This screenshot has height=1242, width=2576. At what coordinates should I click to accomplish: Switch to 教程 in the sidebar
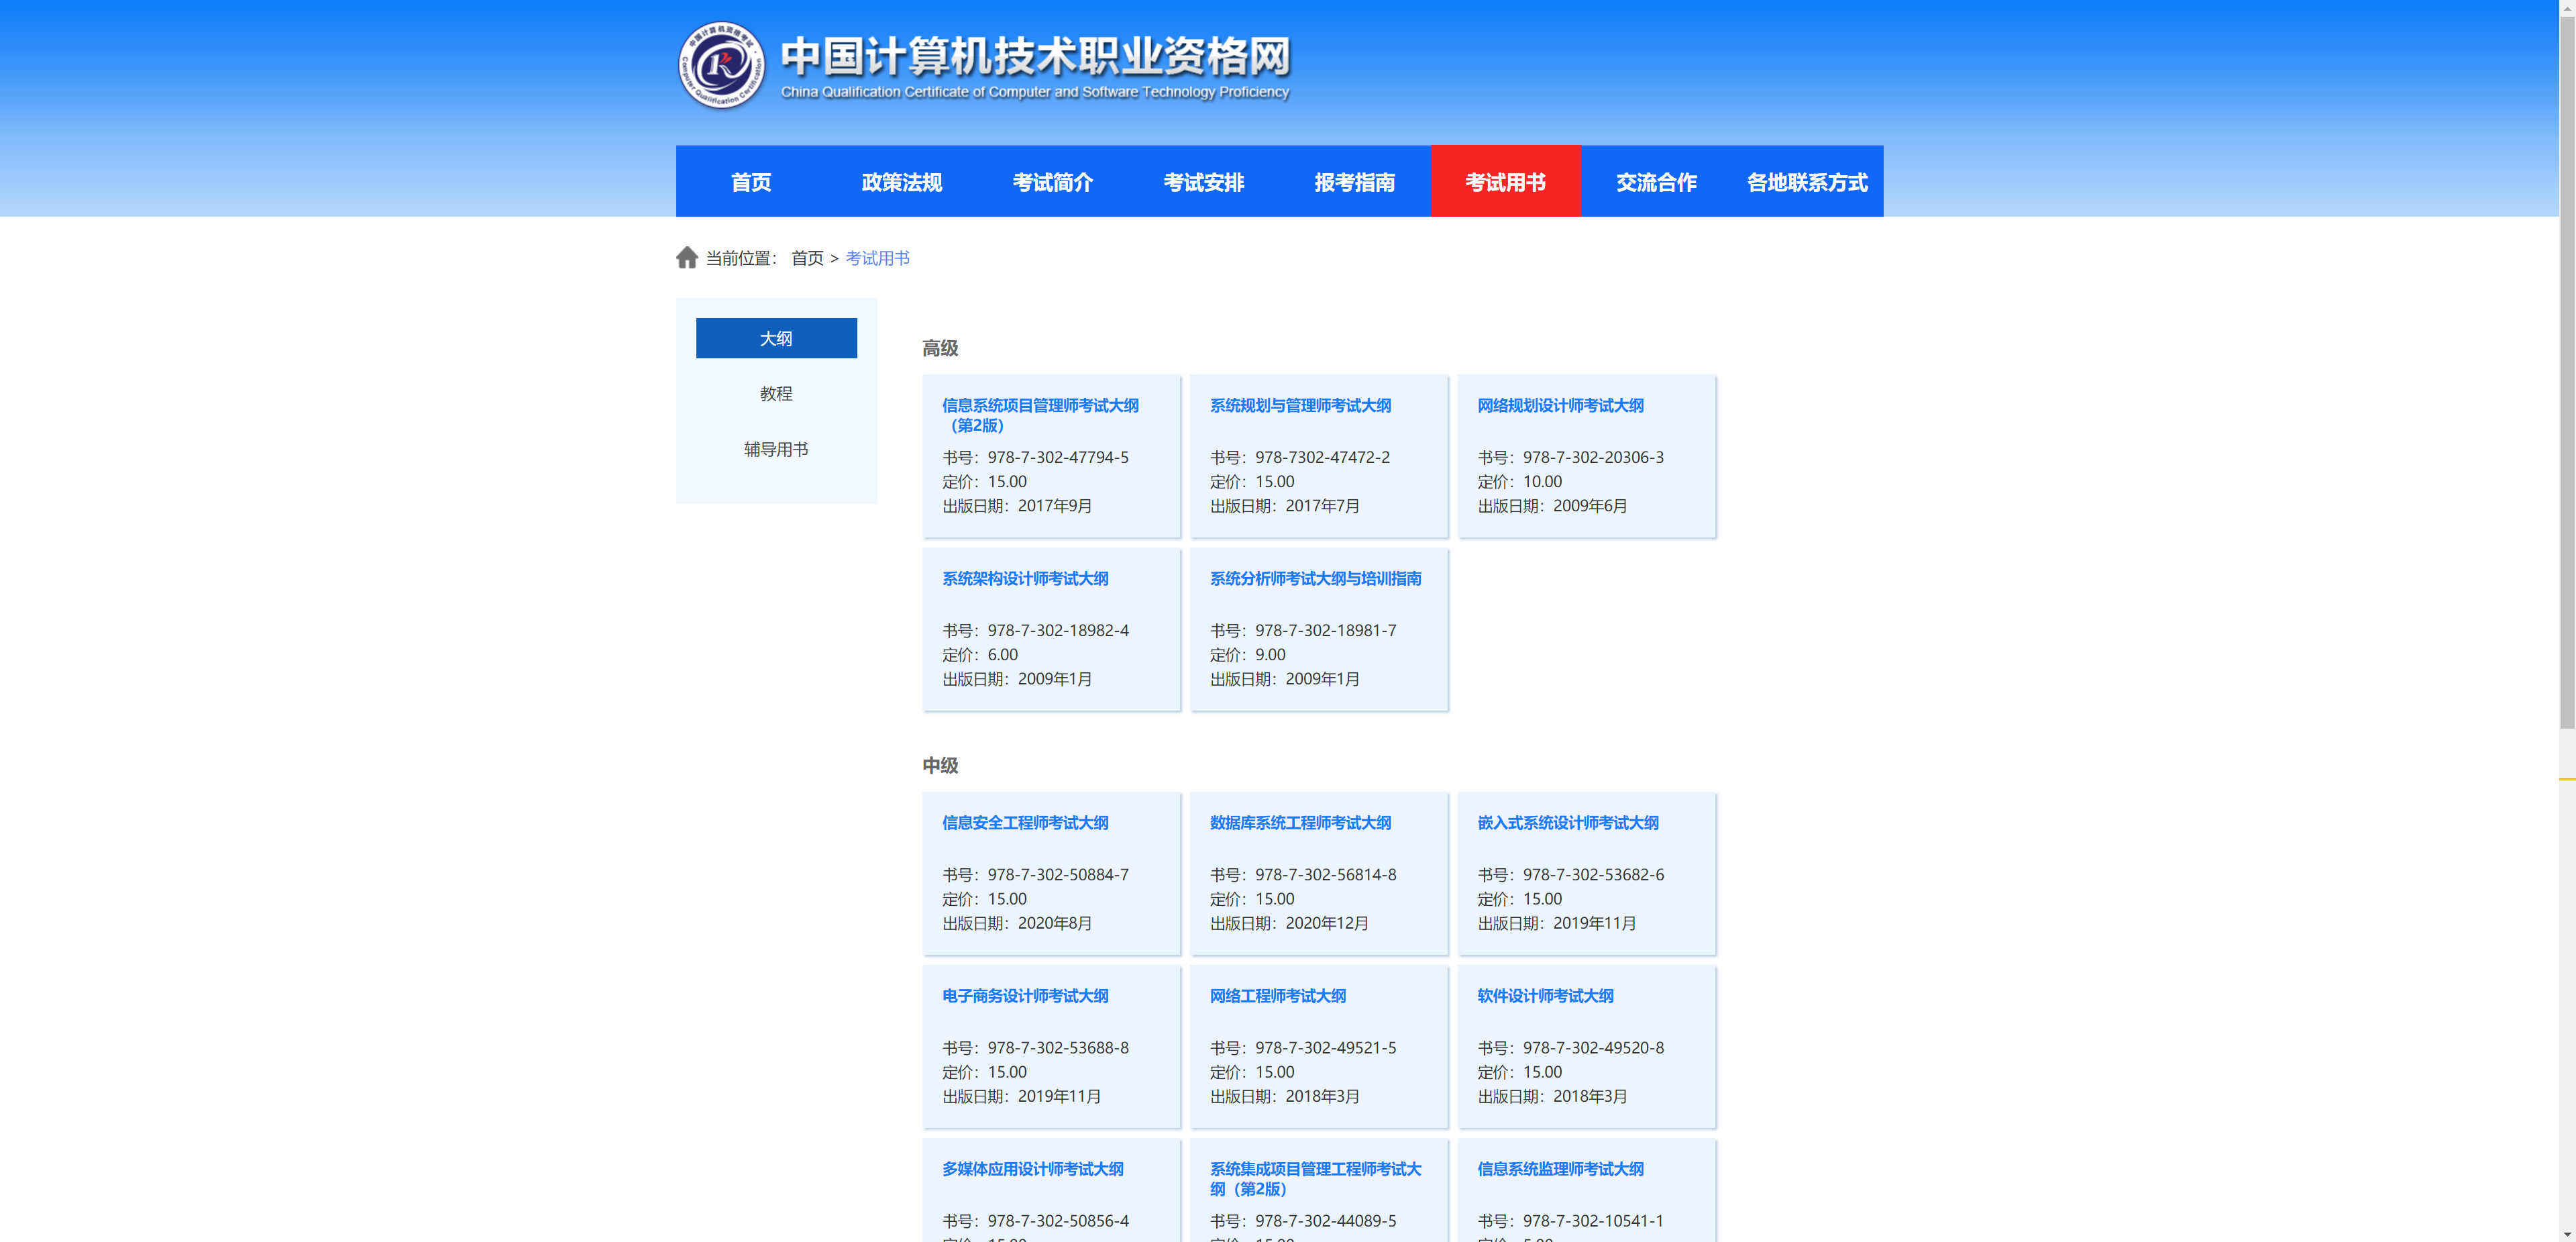[776, 394]
